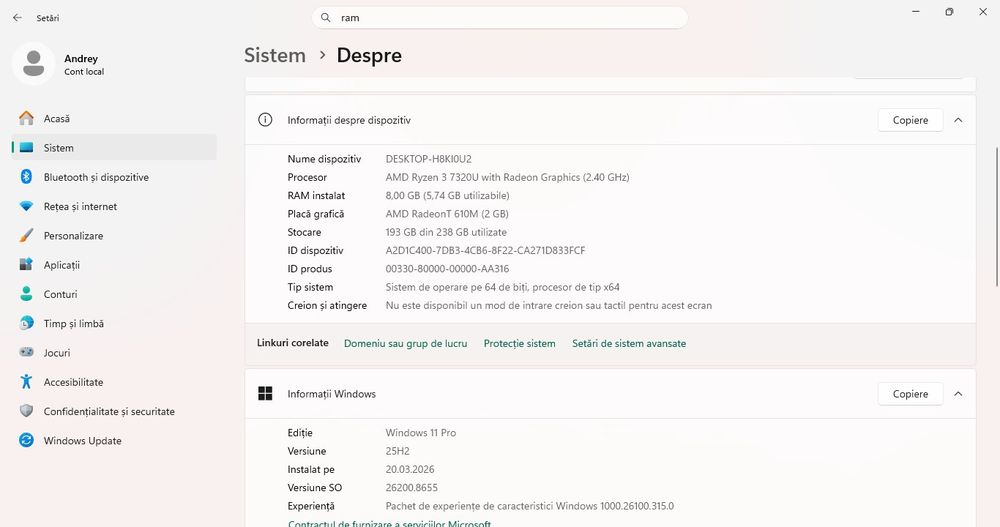Image resolution: width=1000 pixels, height=527 pixels.
Task: Open Conturi settings
Action: coord(114,294)
